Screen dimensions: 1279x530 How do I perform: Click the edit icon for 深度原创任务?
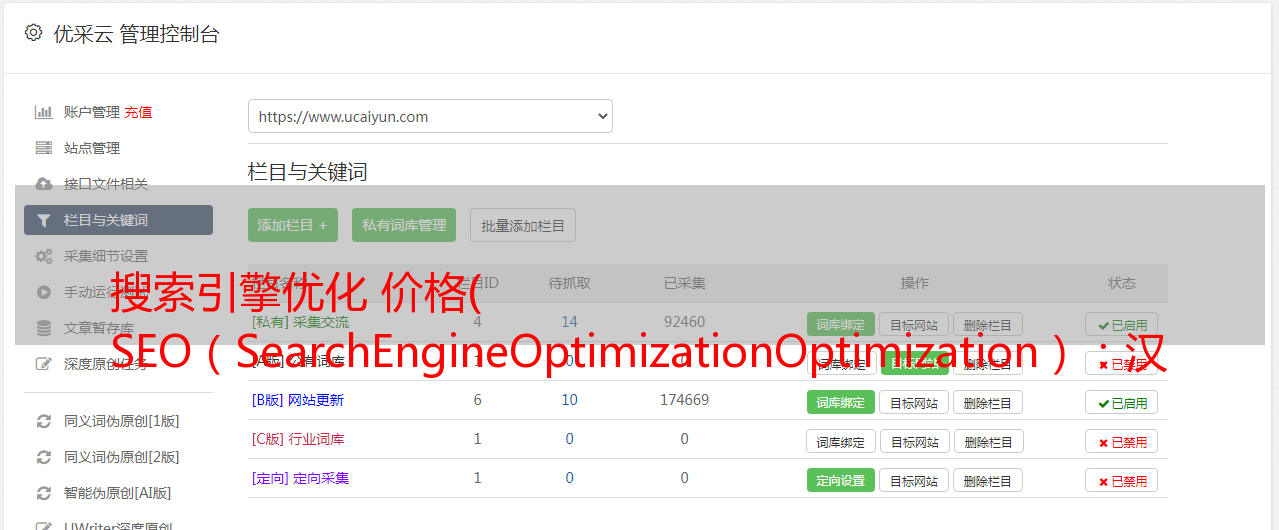(43, 364)
